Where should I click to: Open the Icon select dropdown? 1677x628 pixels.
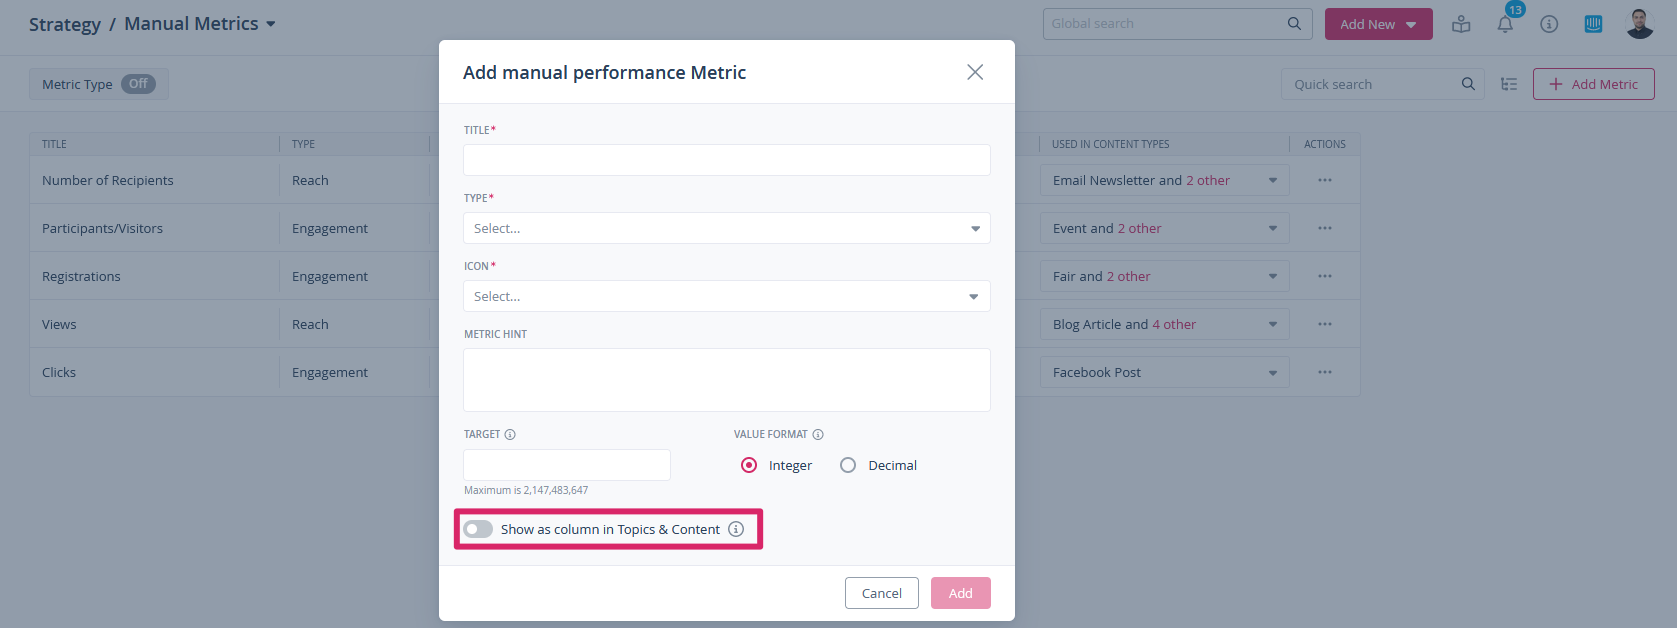click(x=726, y=296)
